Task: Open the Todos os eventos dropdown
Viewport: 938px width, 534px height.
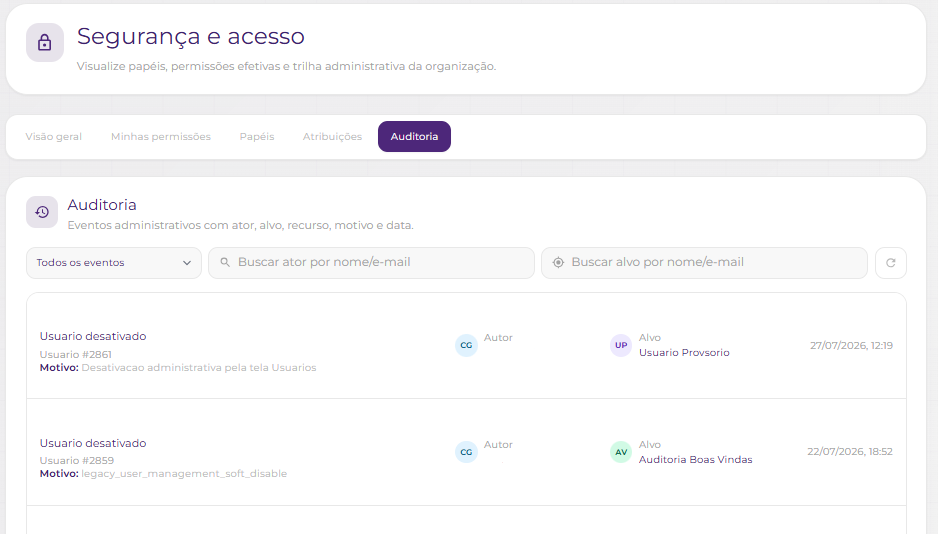Action: tap(114, 263)
